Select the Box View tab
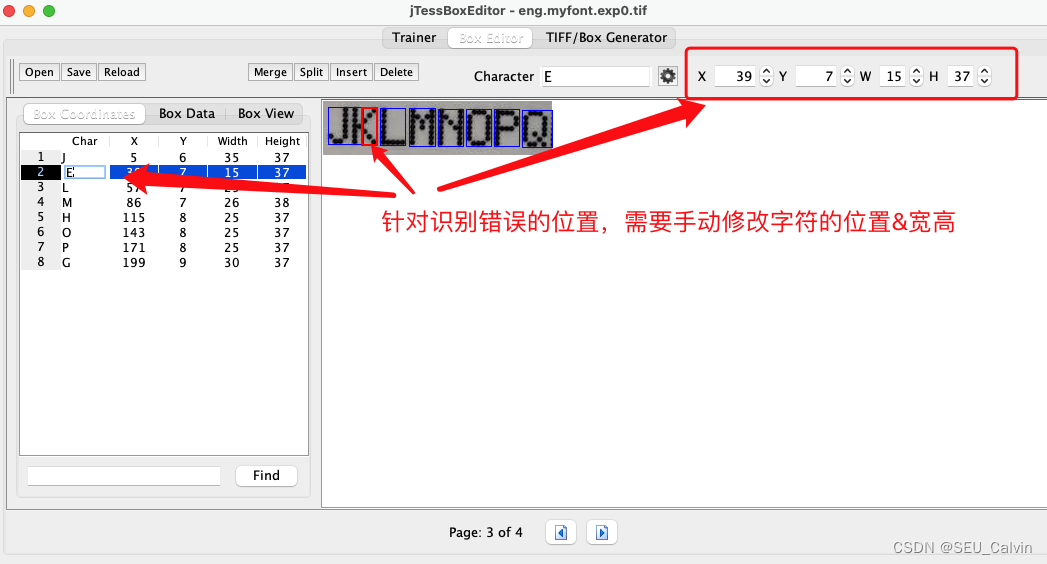The height and width of the screenshot is (564, 1047). tap(266, 114)
